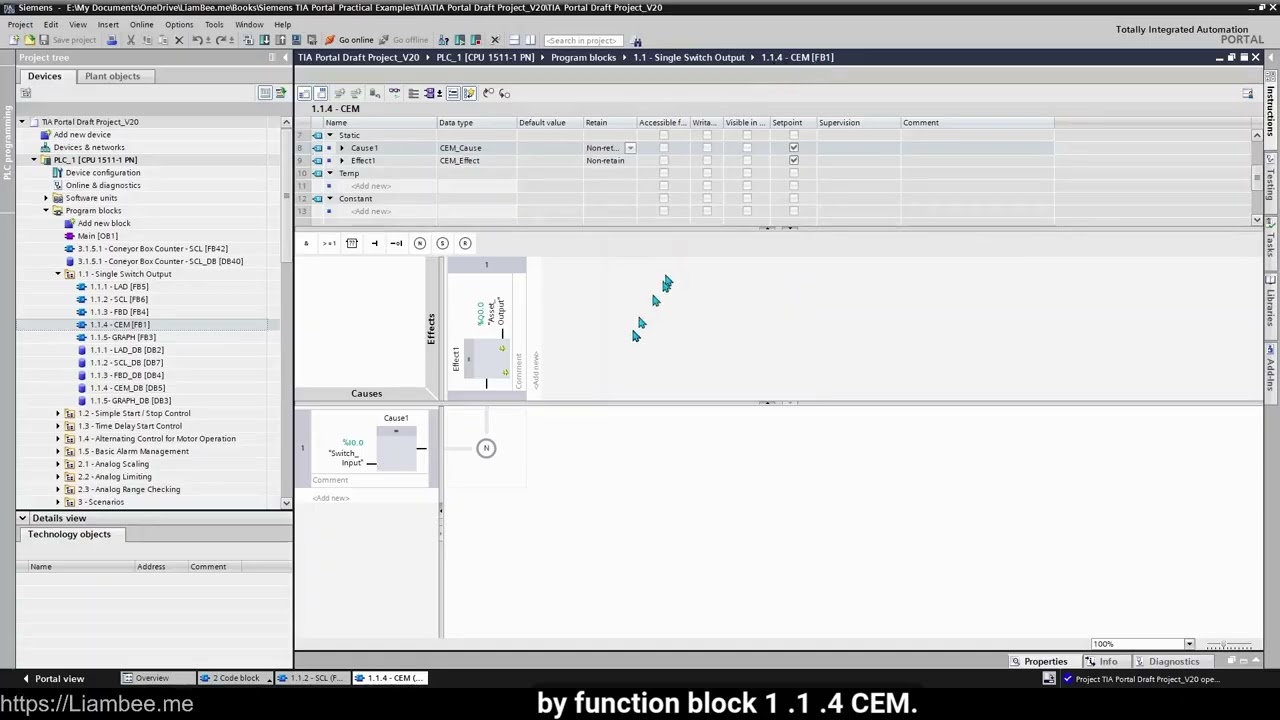Click Online & diagnostics in project tree
The image size is (1280, 720).
(x=103, y=185)
